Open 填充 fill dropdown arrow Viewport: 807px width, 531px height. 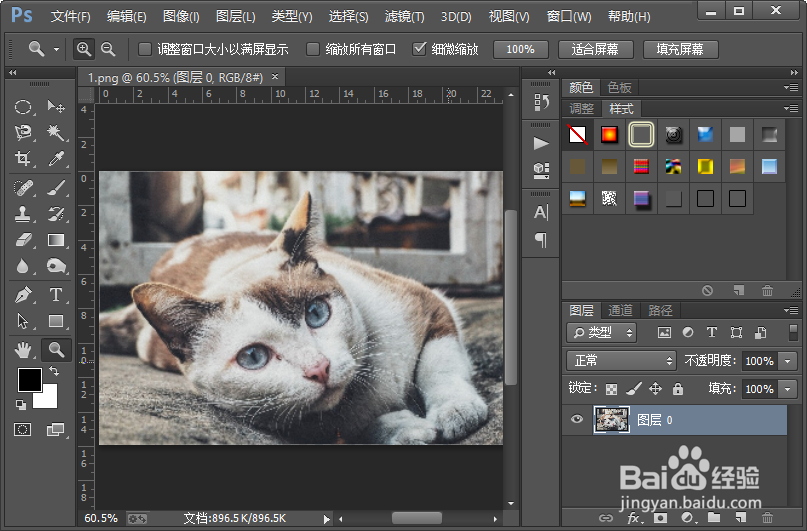(787, 389)
